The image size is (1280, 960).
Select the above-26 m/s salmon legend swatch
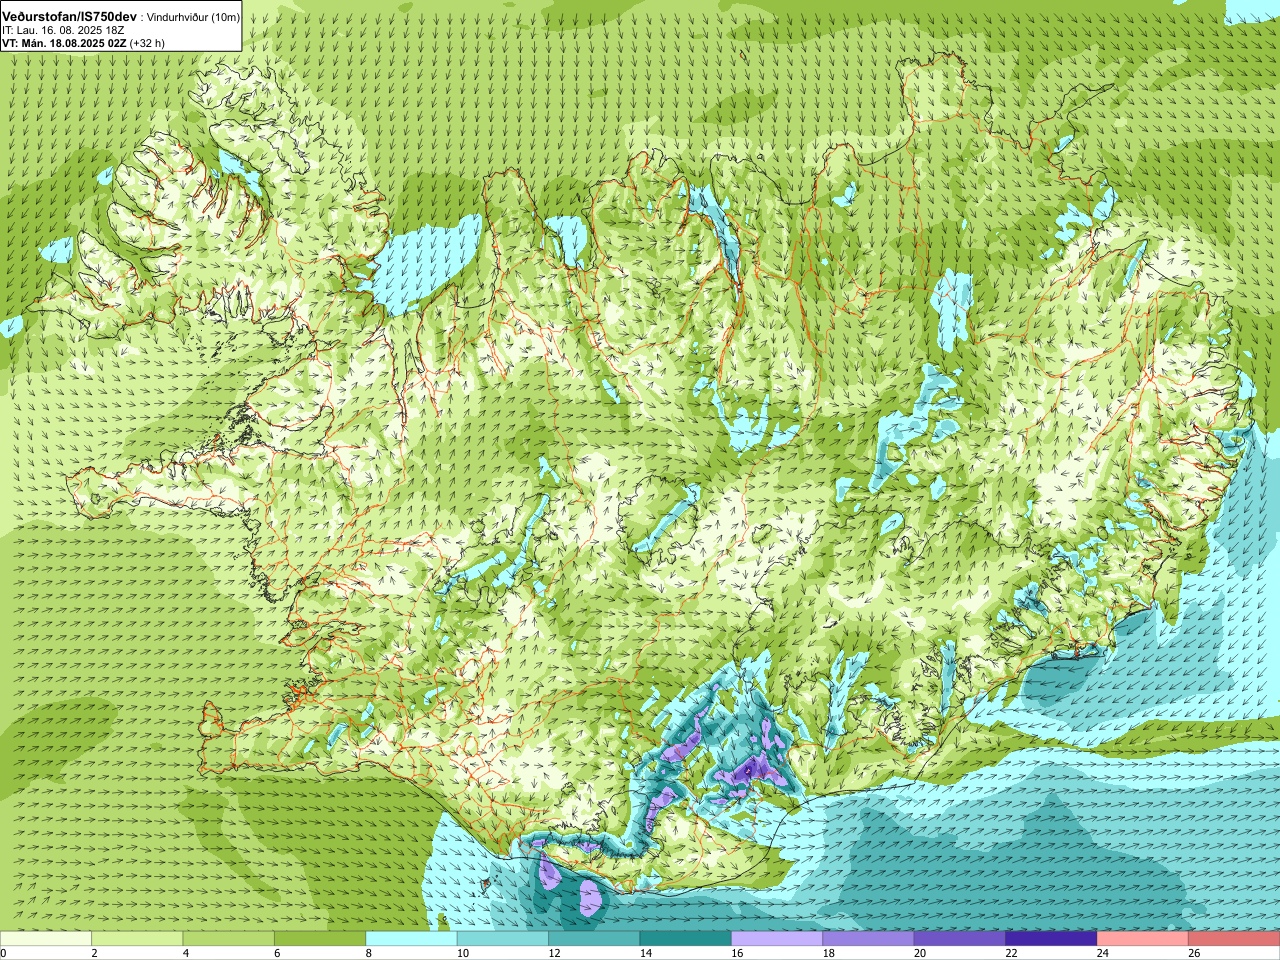1234,938
